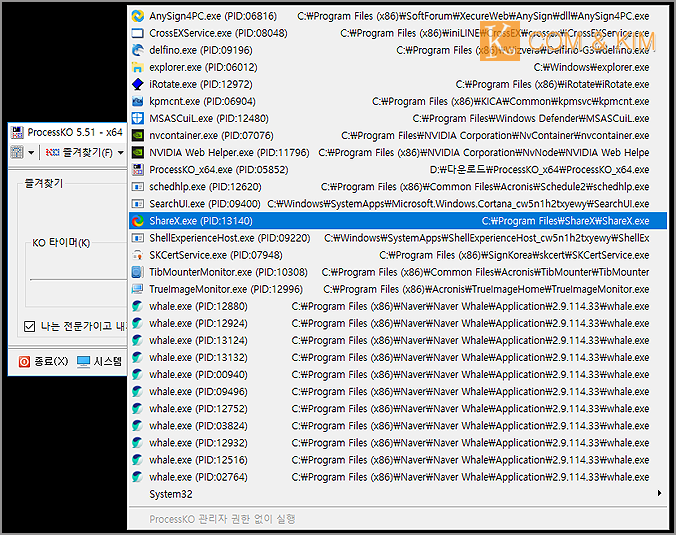This screenshot has width=676, height=535.
Task: Click the whale icon for PID:02764
Action: [x=138, y=477]
